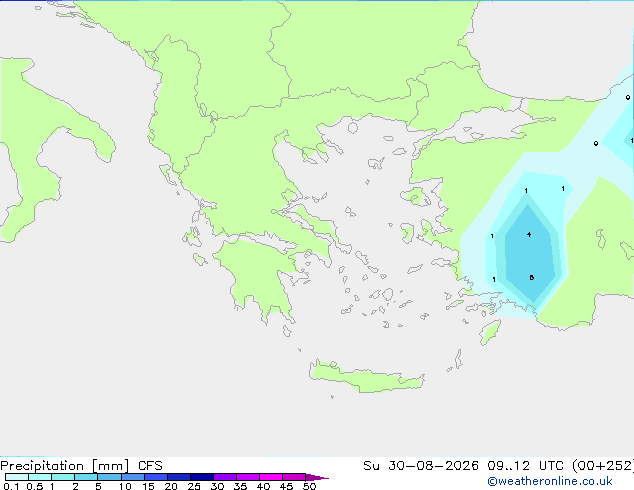Image resolution: width=634 pixels, height=490 pixels.
Task: Click the arrow tip at the legend's end
Action: (318, 477)
